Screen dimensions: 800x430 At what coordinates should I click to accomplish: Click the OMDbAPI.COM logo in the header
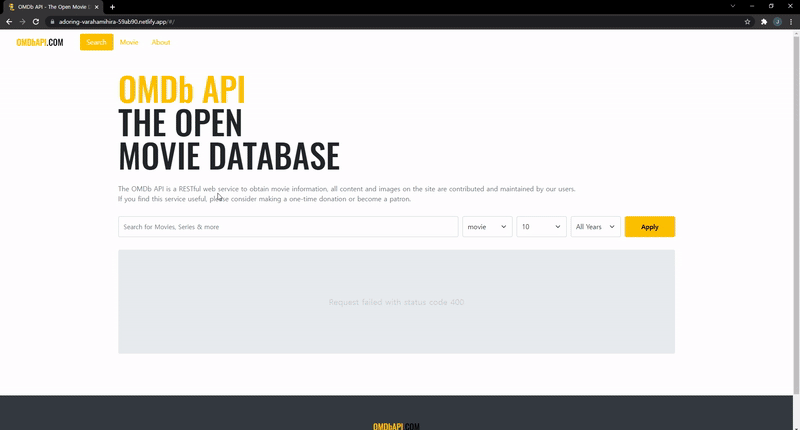40,42
